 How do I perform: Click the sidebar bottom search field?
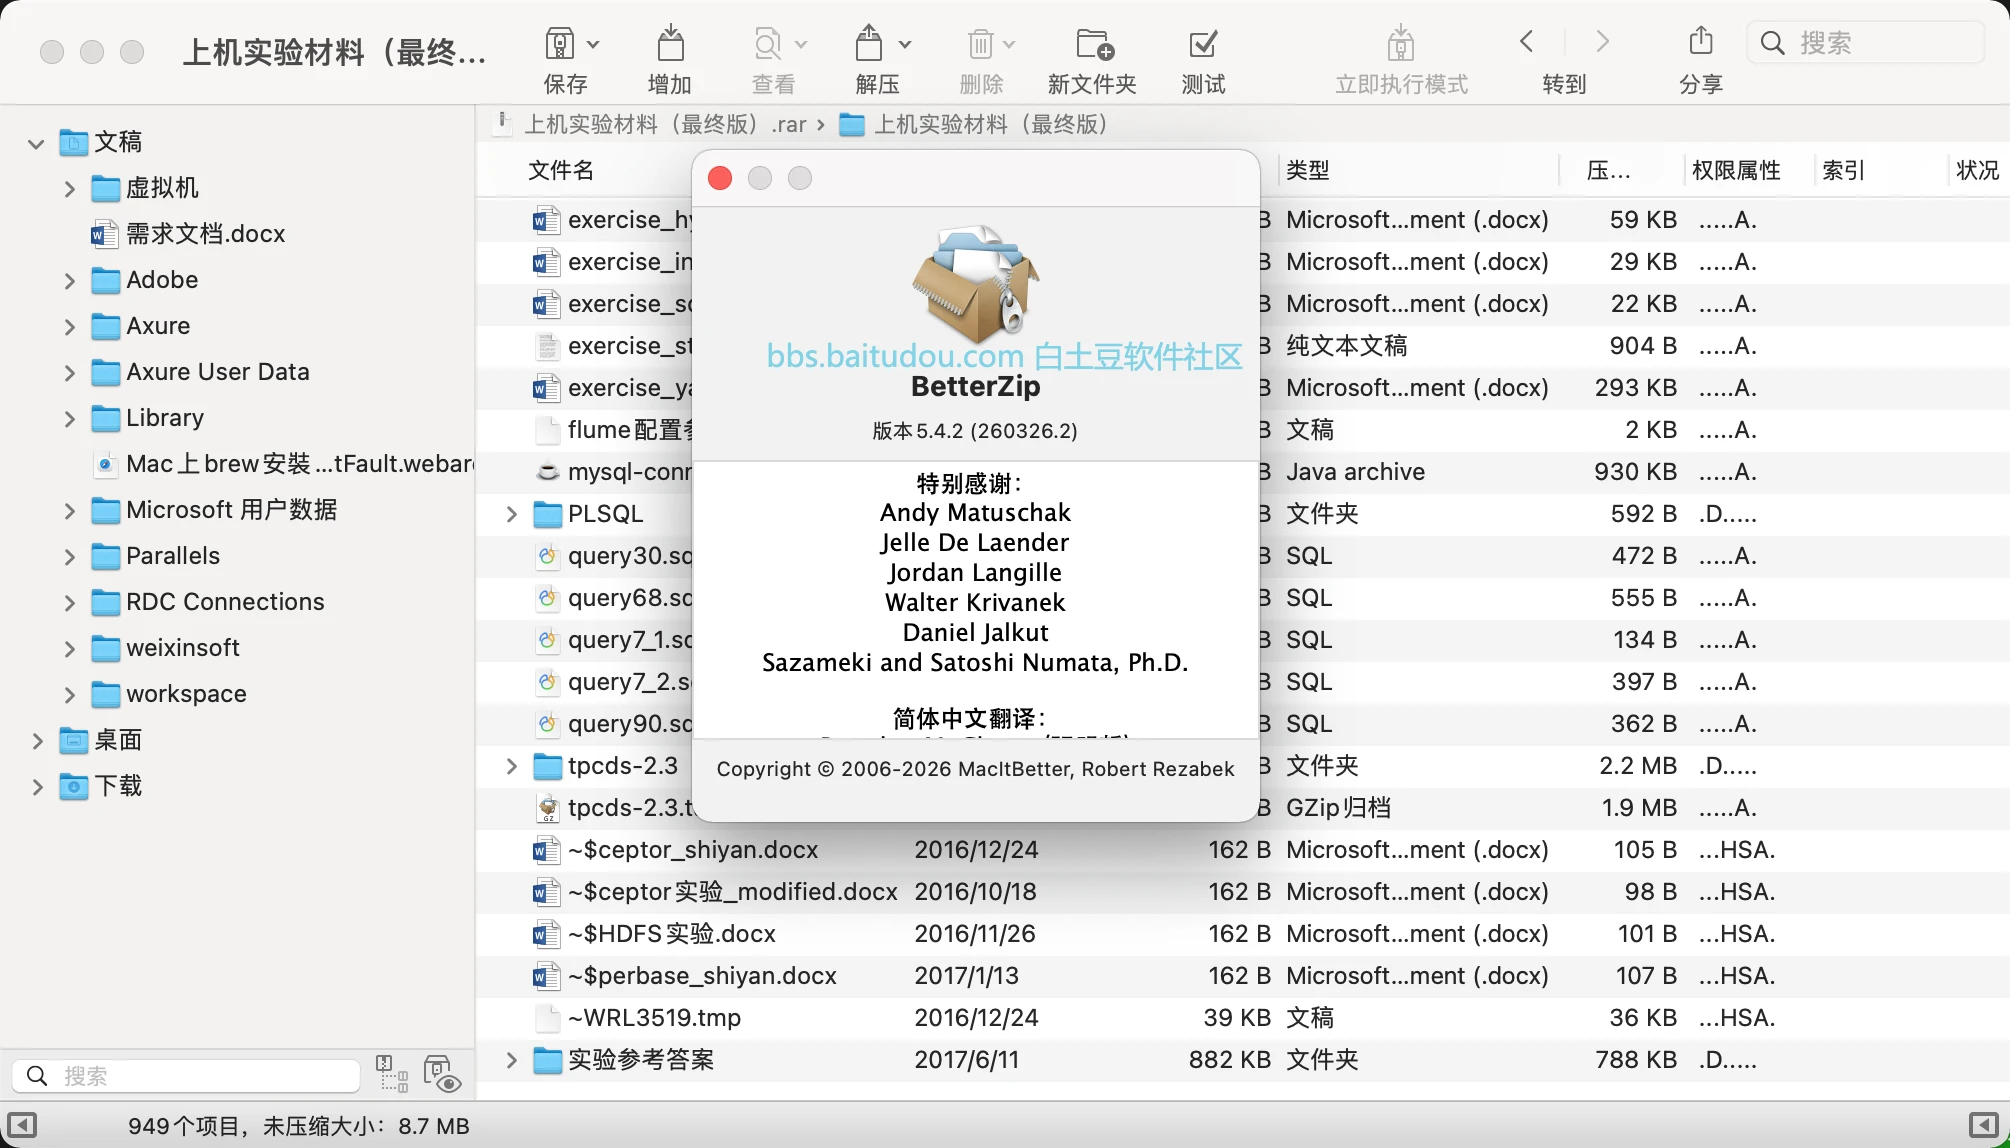(x=186, y=1076)
